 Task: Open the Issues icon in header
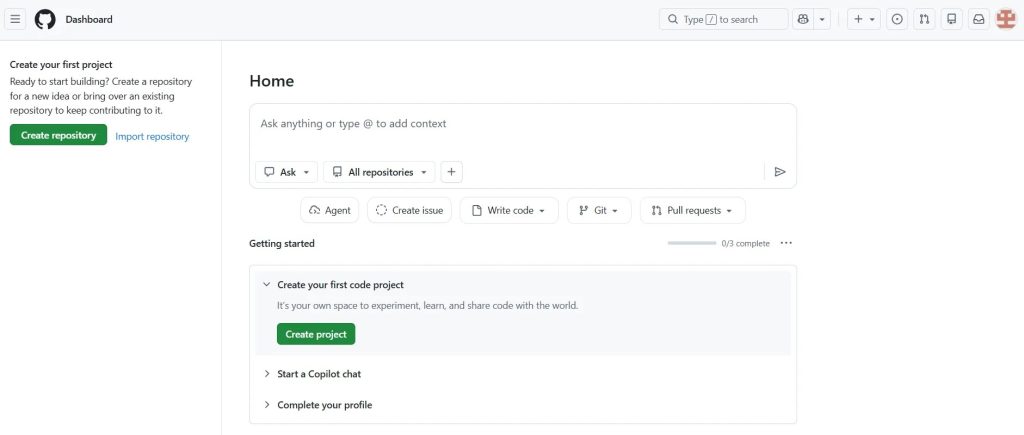897,19
